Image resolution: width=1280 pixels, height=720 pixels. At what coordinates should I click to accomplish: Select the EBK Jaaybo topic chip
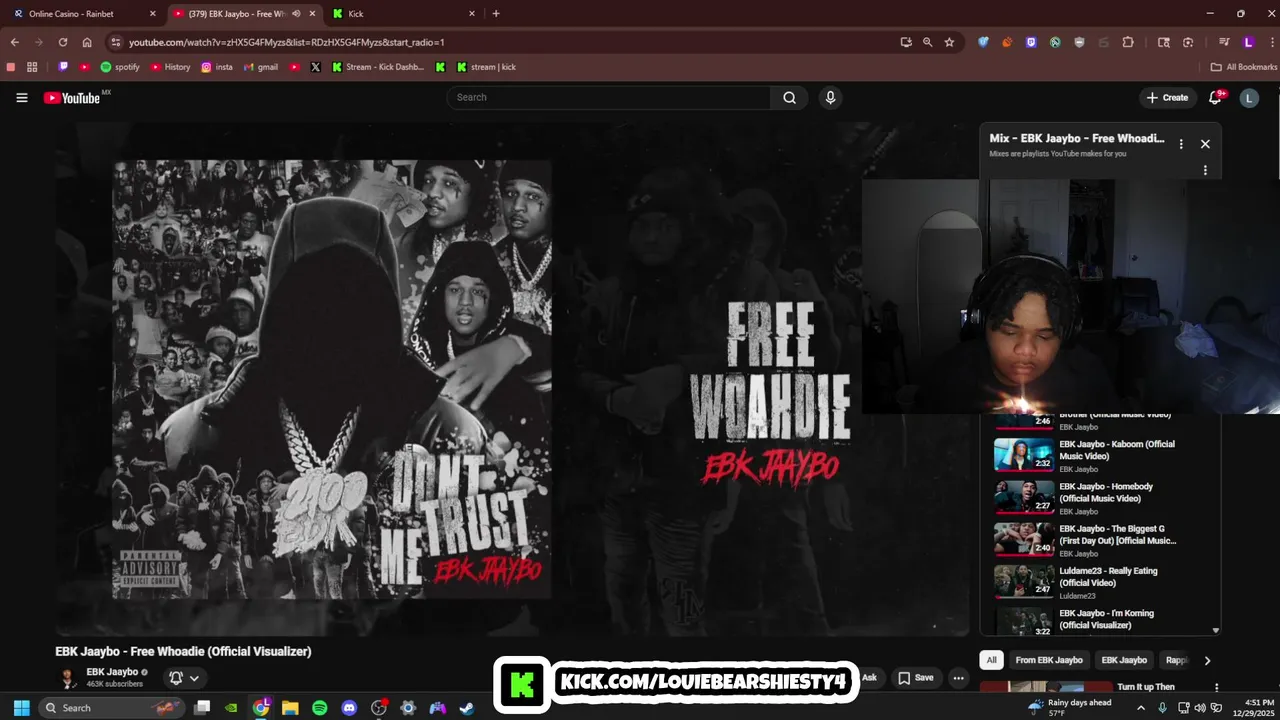pyautogui.click(x=1124, y=660)
